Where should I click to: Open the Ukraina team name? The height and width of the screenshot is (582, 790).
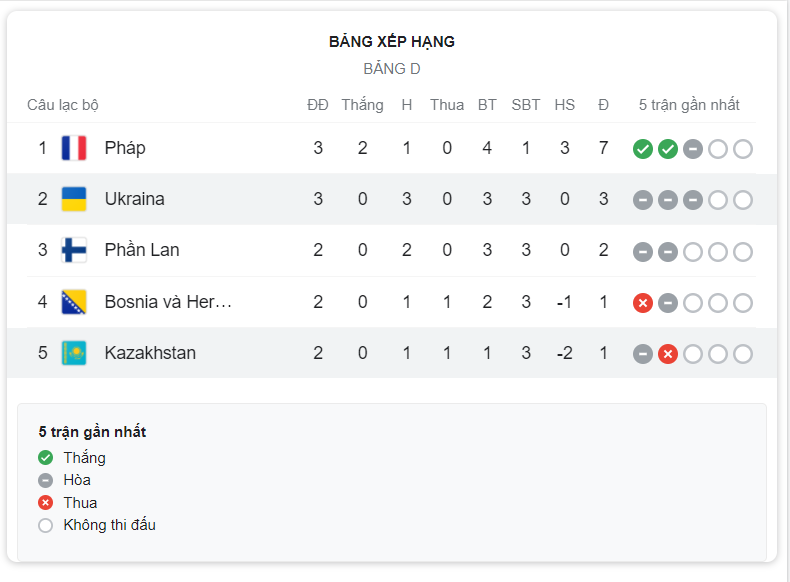click(x=135, y=199)
